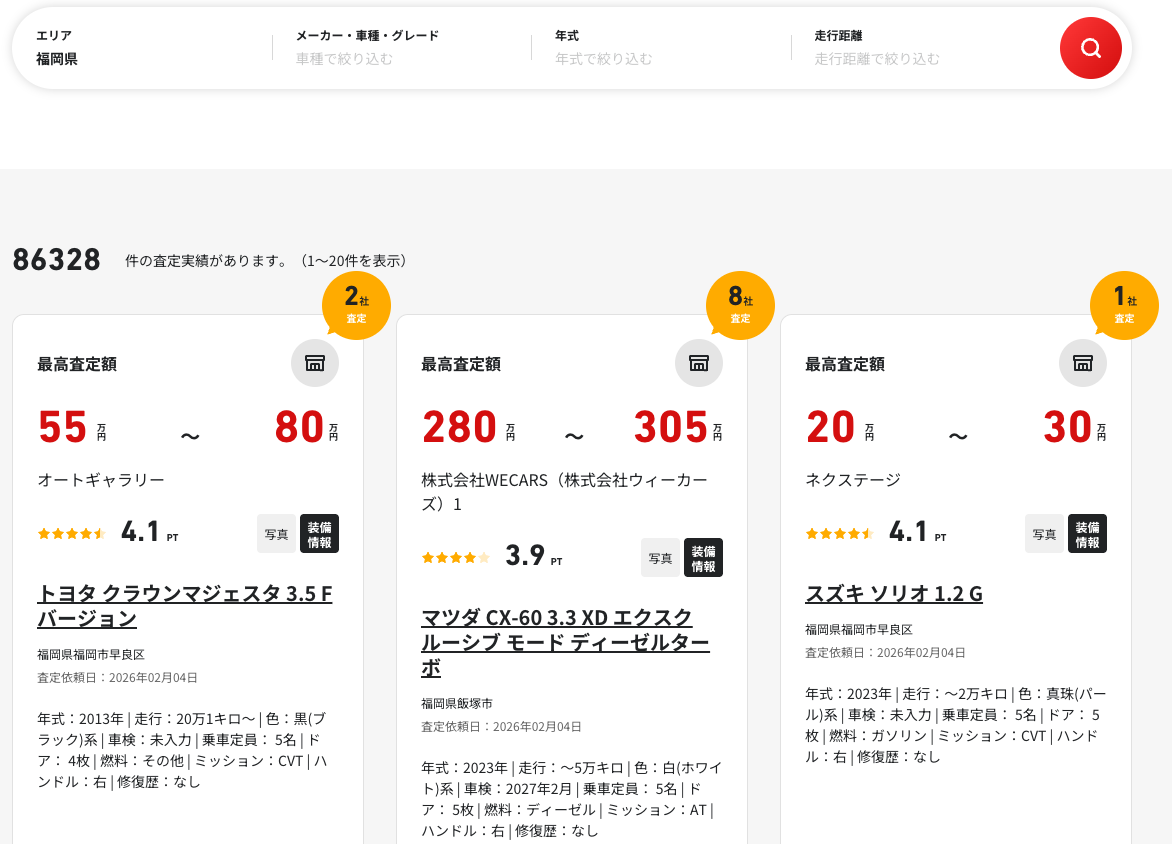1172x844 pixels.
Task: Open store icon on Suzuki Solio card
Action: click(x=1083, y=363)
